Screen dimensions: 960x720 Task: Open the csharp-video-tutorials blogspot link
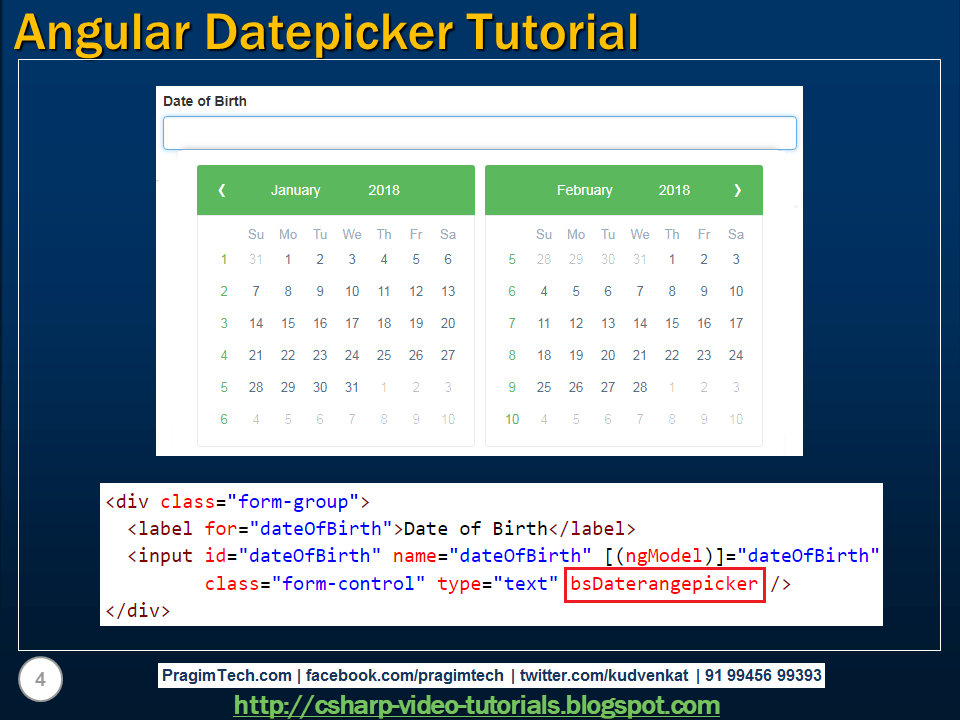tap(477, 705)
